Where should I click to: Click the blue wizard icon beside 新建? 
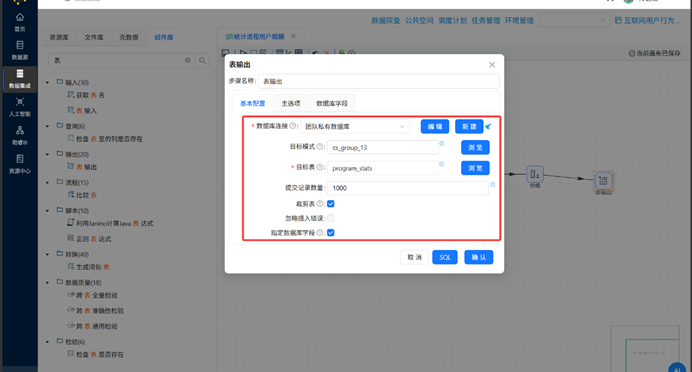pyautogui.click(x=488, y=127)
